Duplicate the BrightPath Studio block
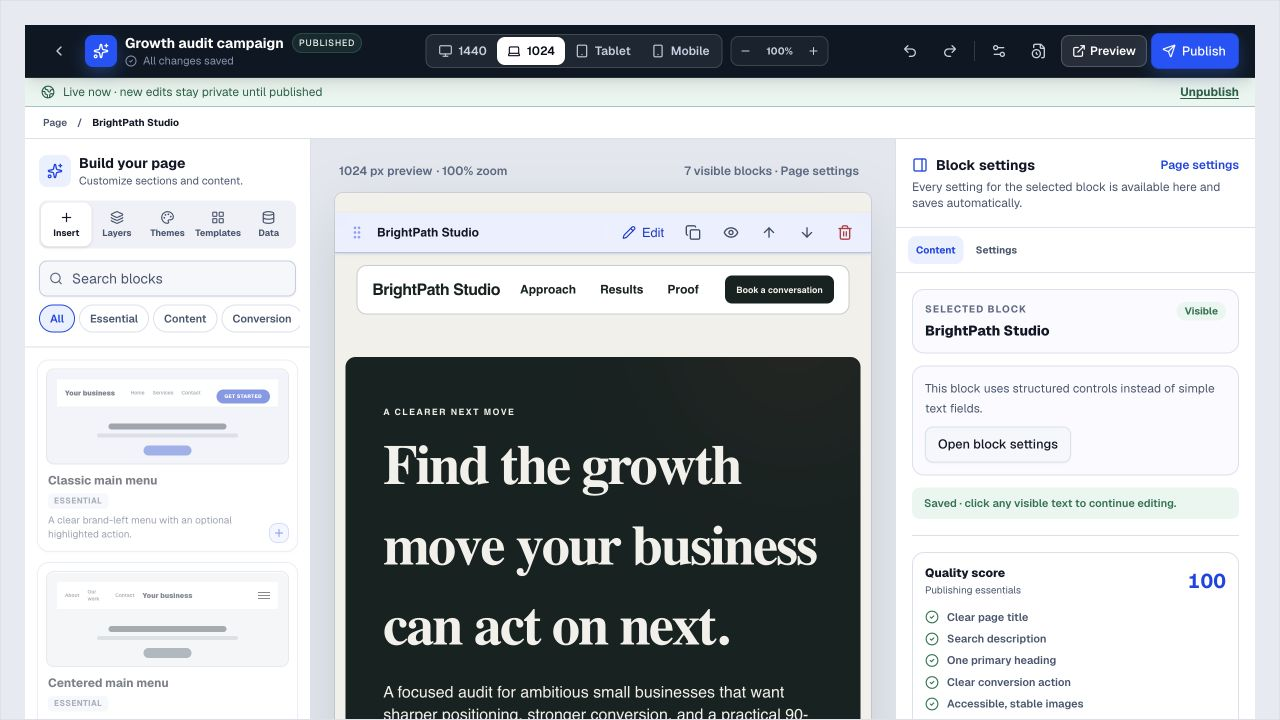The image size is (1280, 720). pos(693,233)
